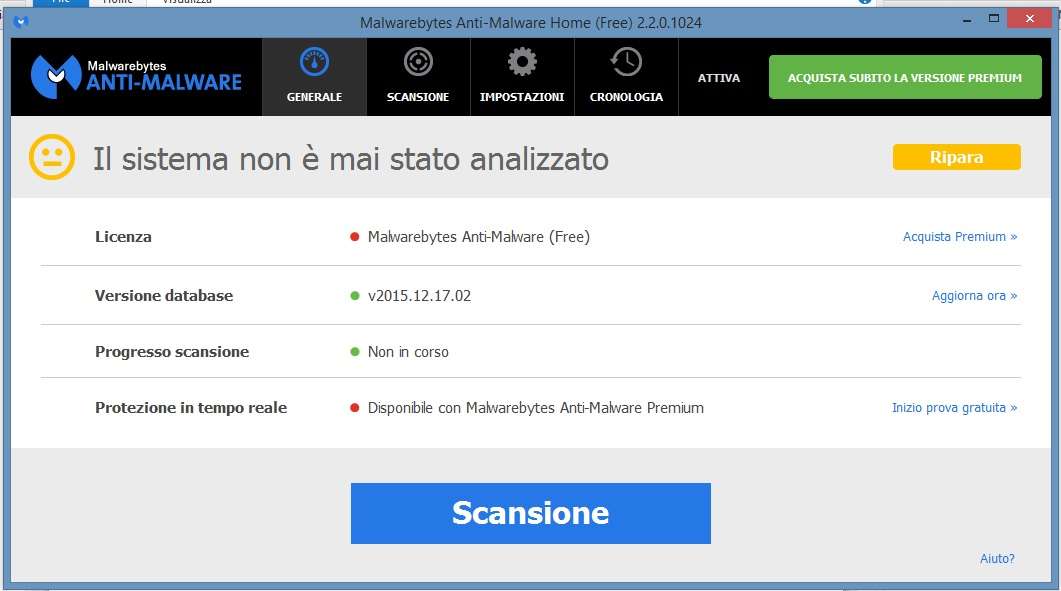Open the Cronologia history tab
Image resolution: width=1061 pixels, height=591 pixels.
coord(626,76)
